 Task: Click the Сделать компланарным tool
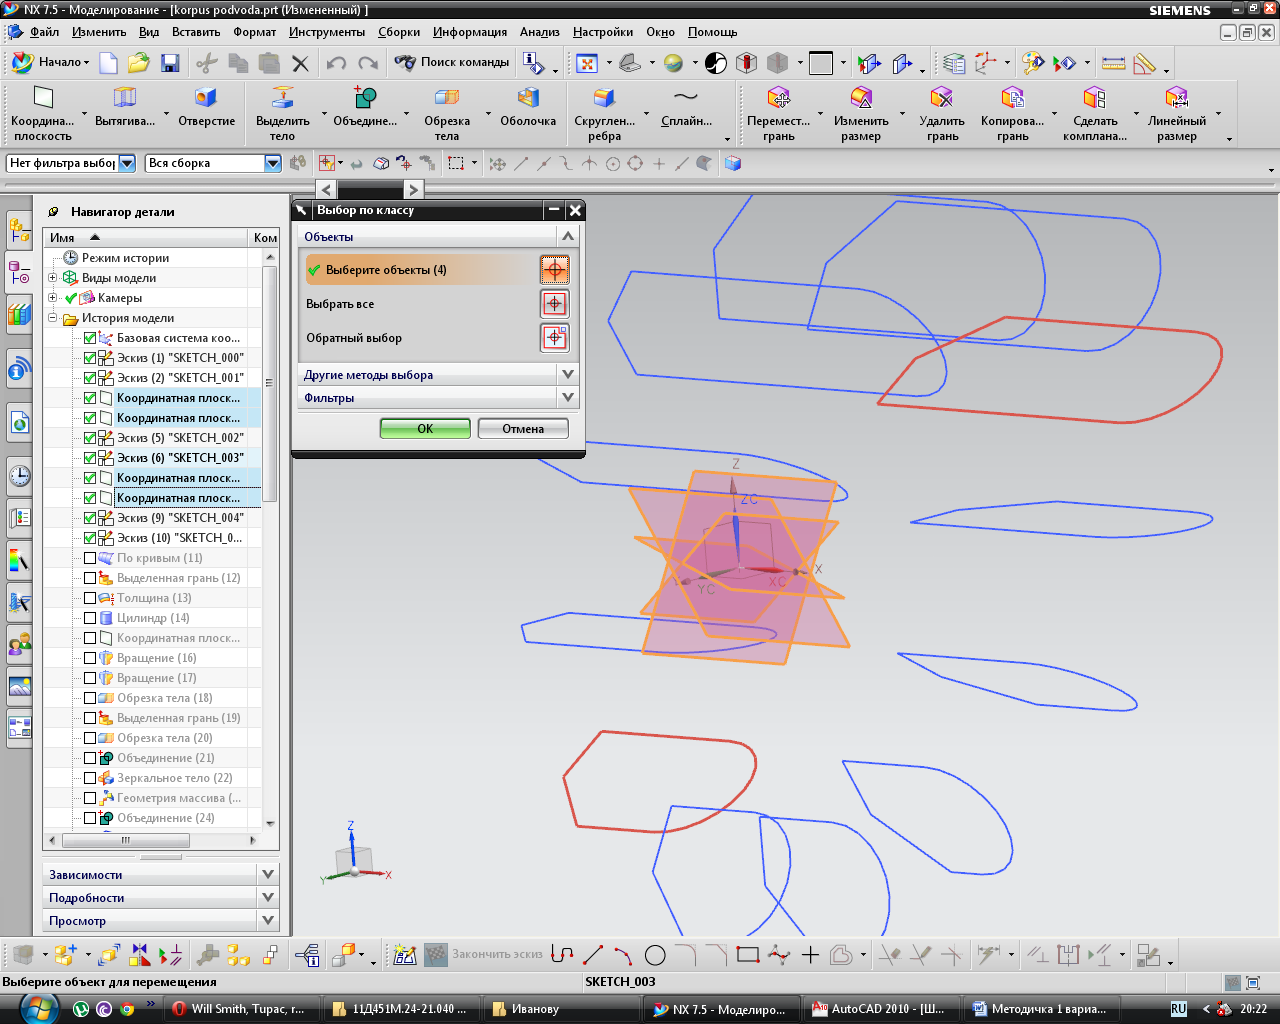point(1095,113)
